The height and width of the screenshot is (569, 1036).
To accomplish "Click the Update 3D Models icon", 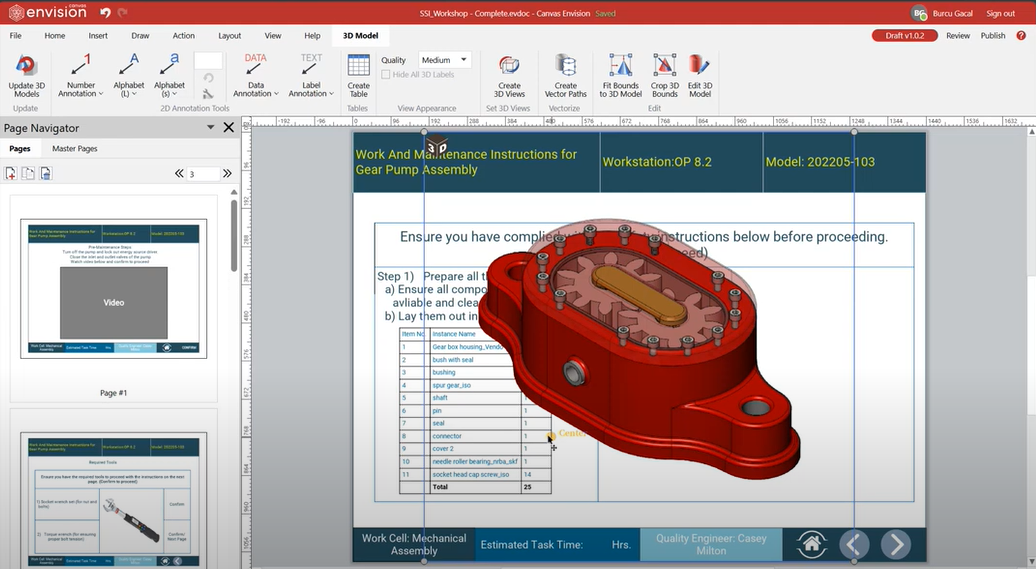I will [x=26, y=67].
